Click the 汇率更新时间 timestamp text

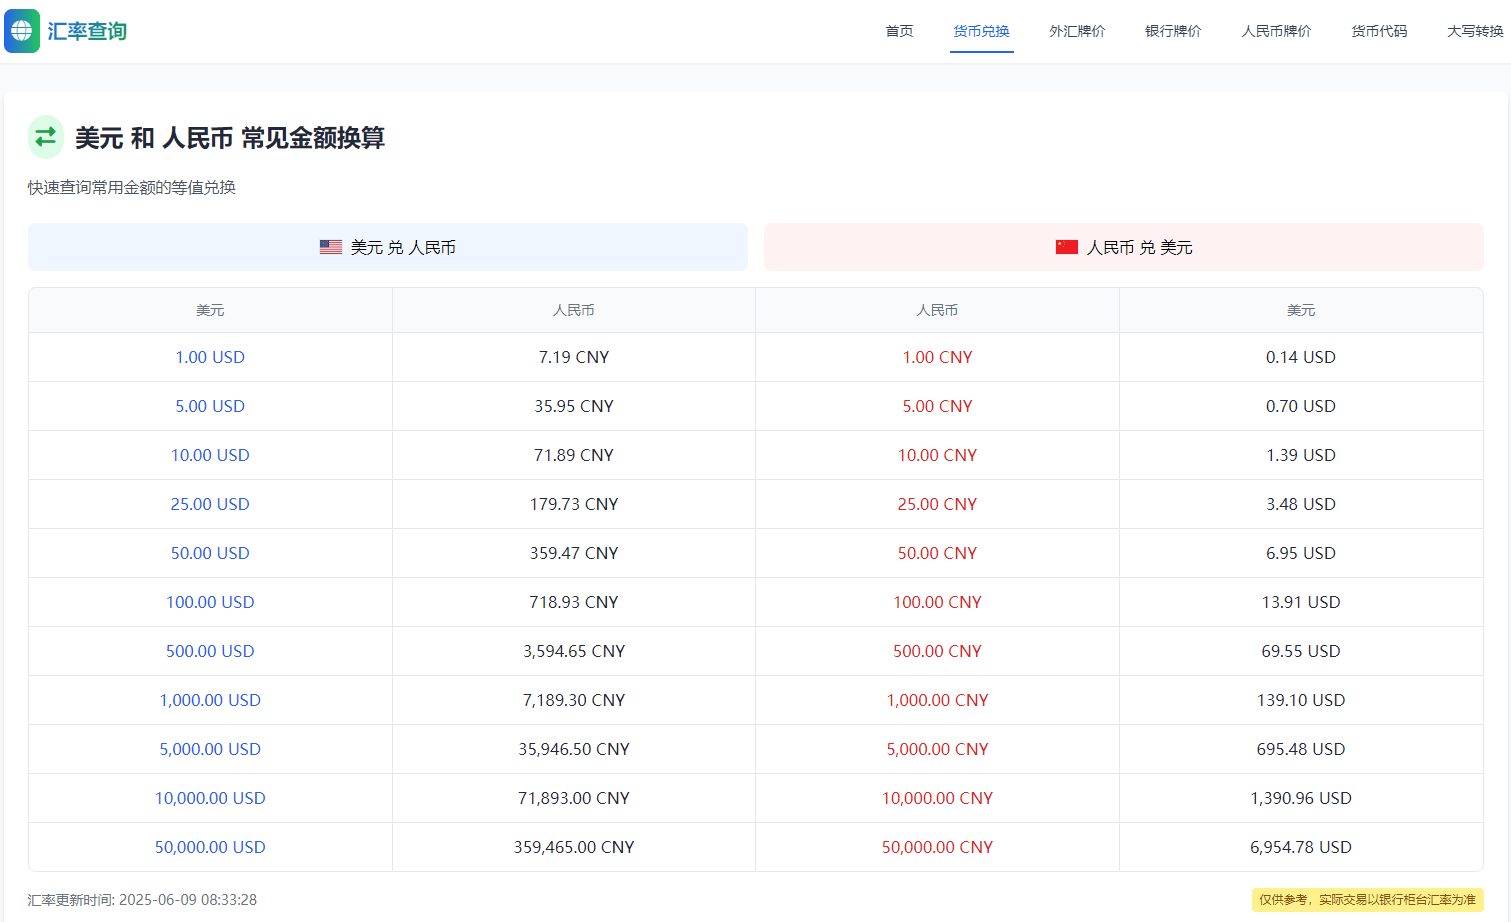(x=142, y=900)
